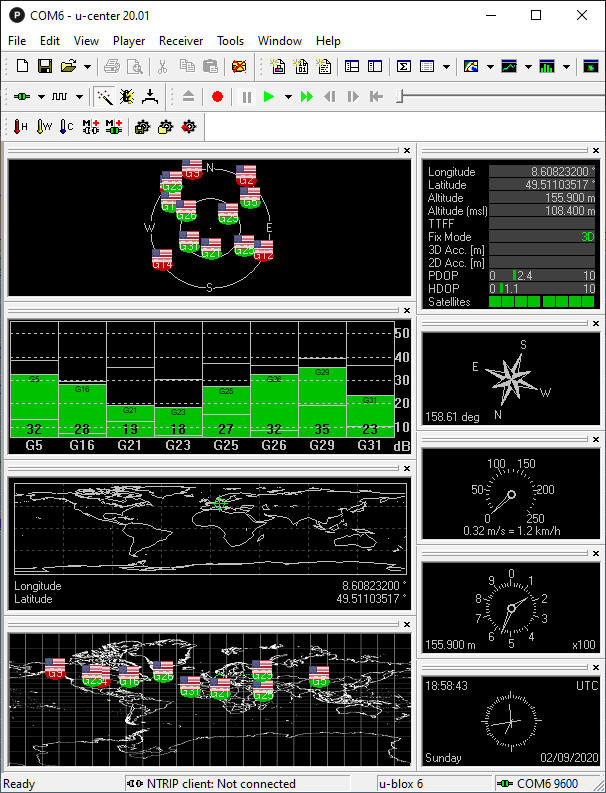
Task: Click the Eject log file icon
Action: click(x=189, y=97)
